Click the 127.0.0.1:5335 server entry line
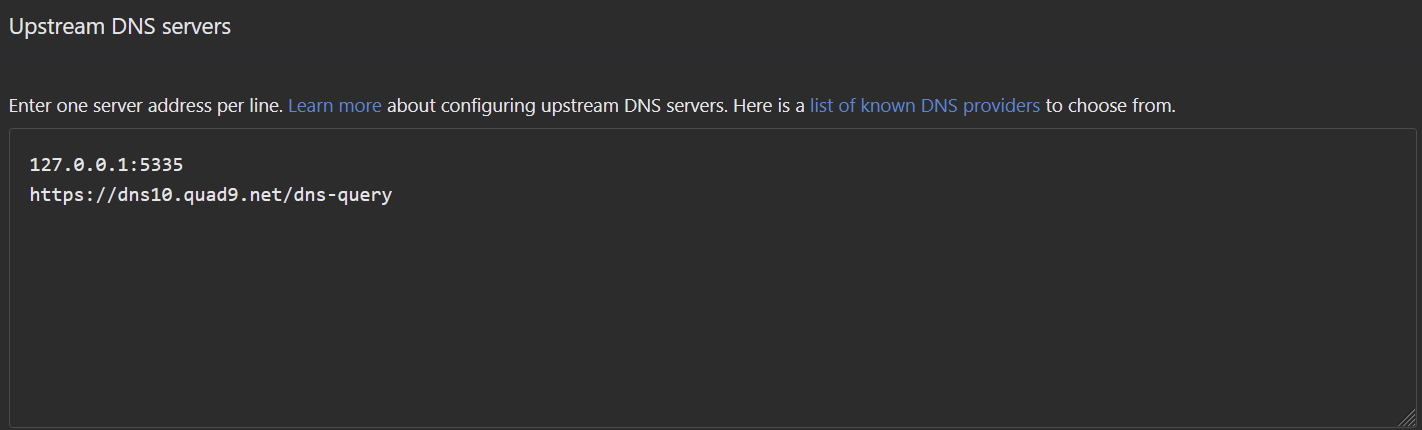 106,165
